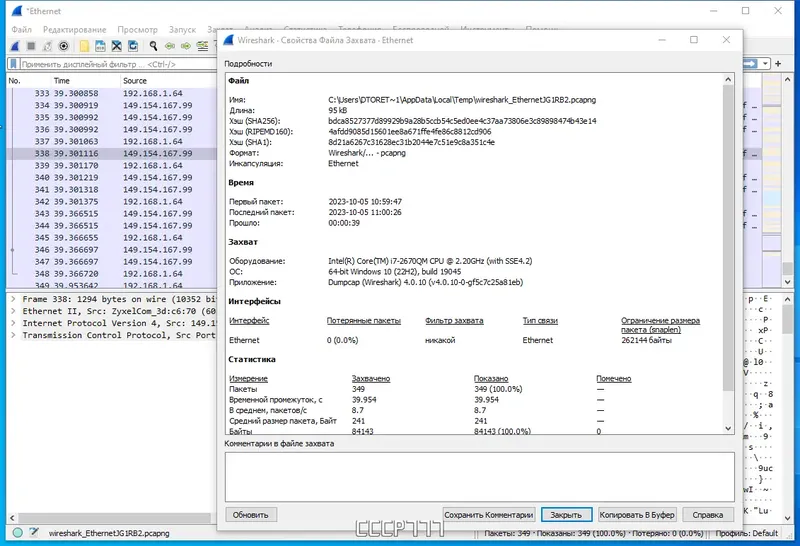Click the Обновить button

pos(251,515)
